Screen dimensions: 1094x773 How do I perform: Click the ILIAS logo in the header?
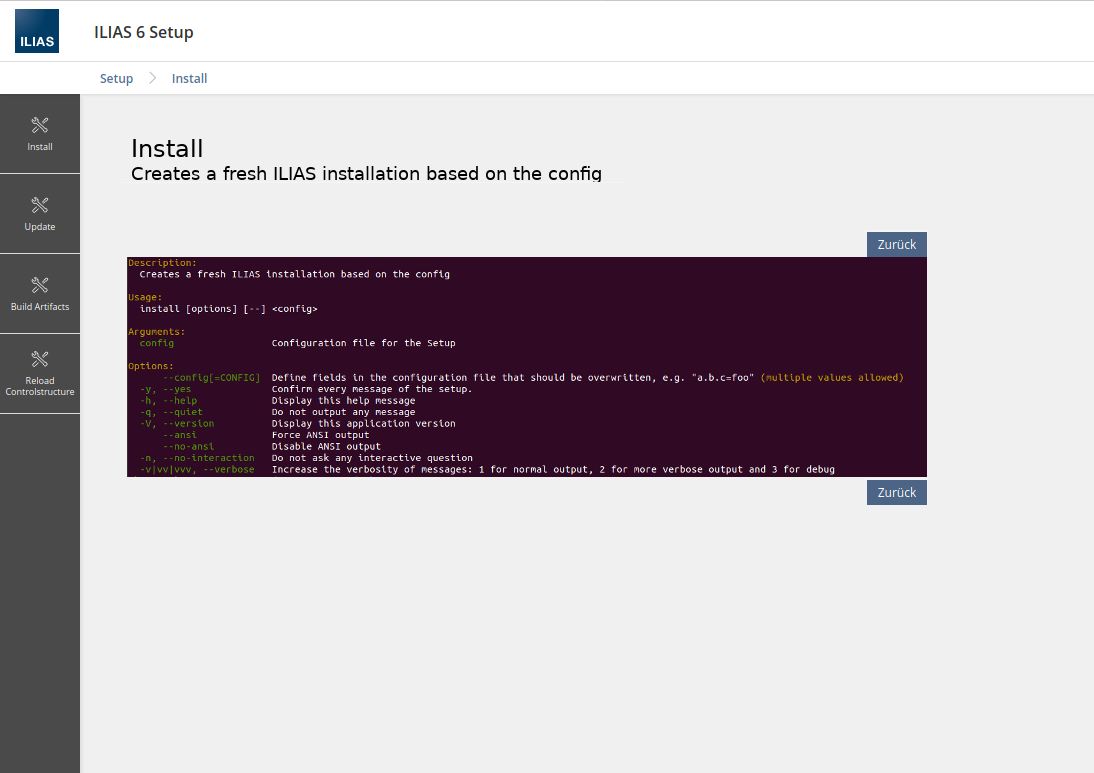pyautogui.click(x=37, y=31)
